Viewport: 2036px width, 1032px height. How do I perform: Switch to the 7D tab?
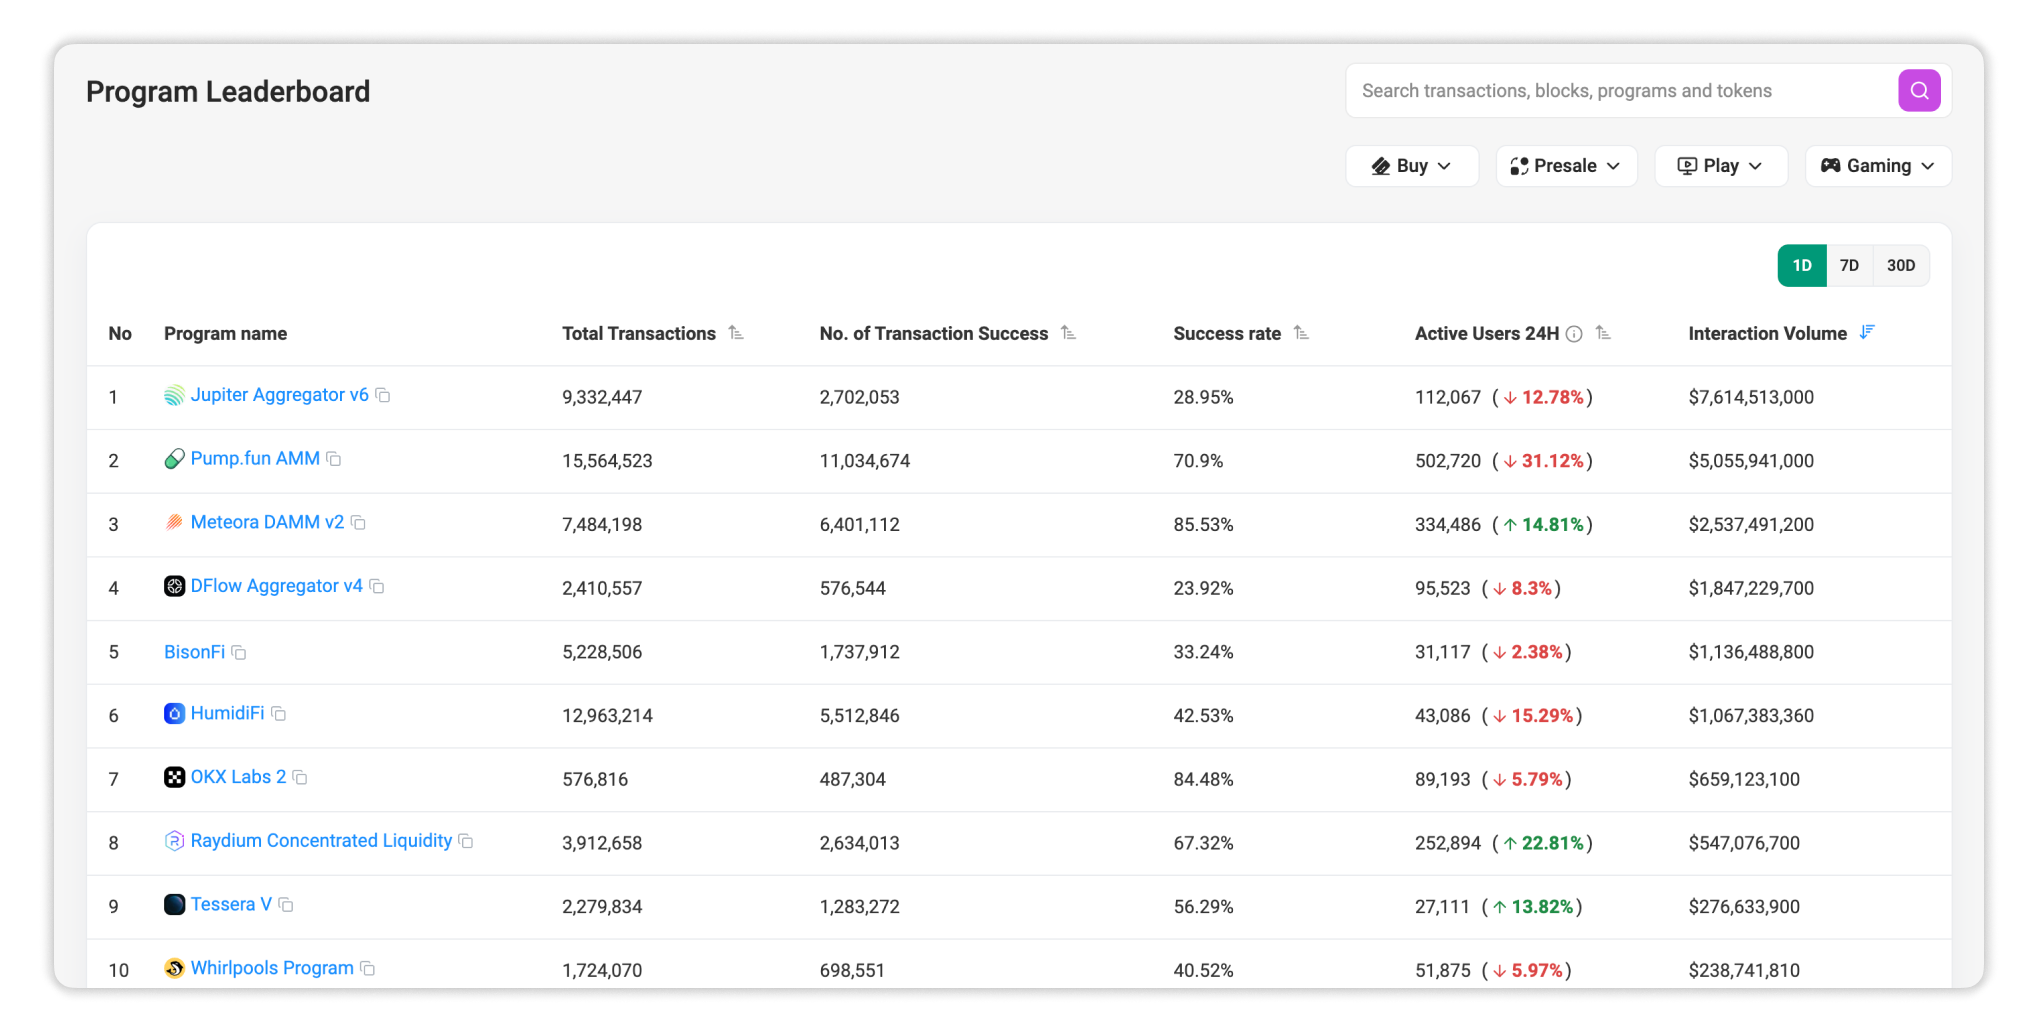(x=1849, y=265)
